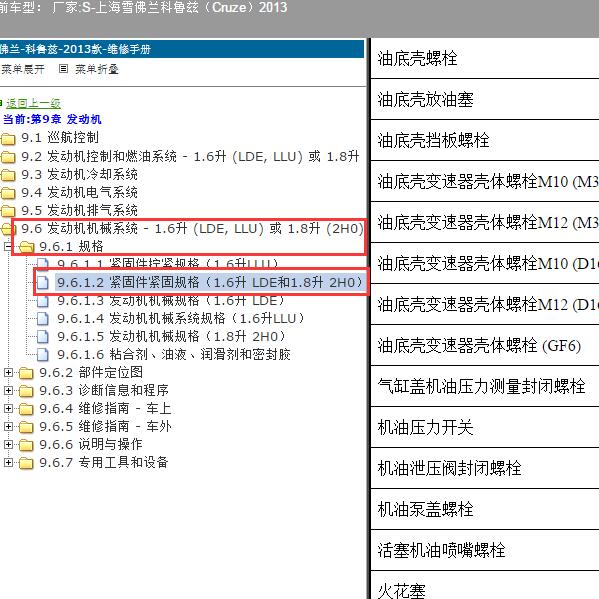Click folder icon of 9.6.2 部件定位图

tap(26, 373)
